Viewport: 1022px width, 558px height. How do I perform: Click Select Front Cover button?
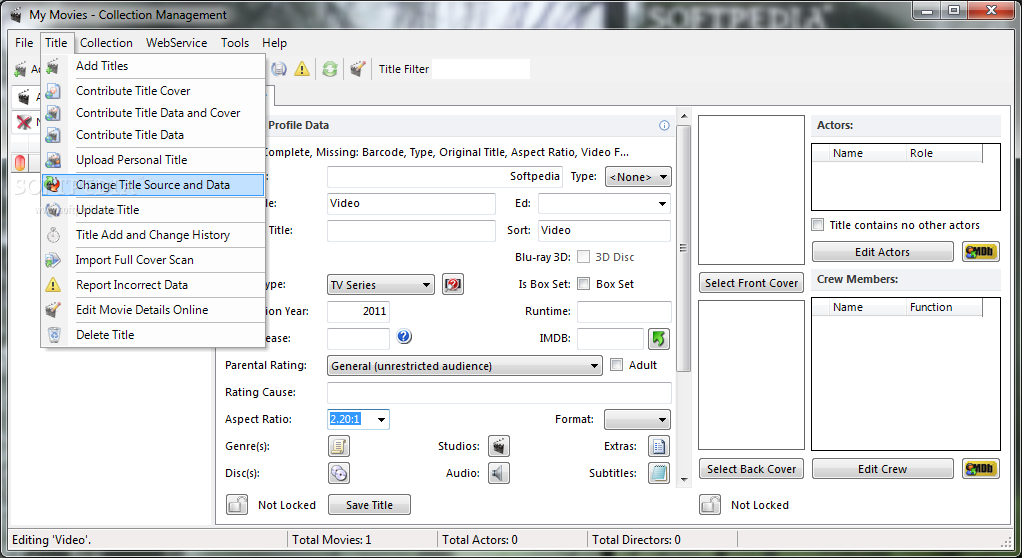pyautogui.click(x=752, y=283)
